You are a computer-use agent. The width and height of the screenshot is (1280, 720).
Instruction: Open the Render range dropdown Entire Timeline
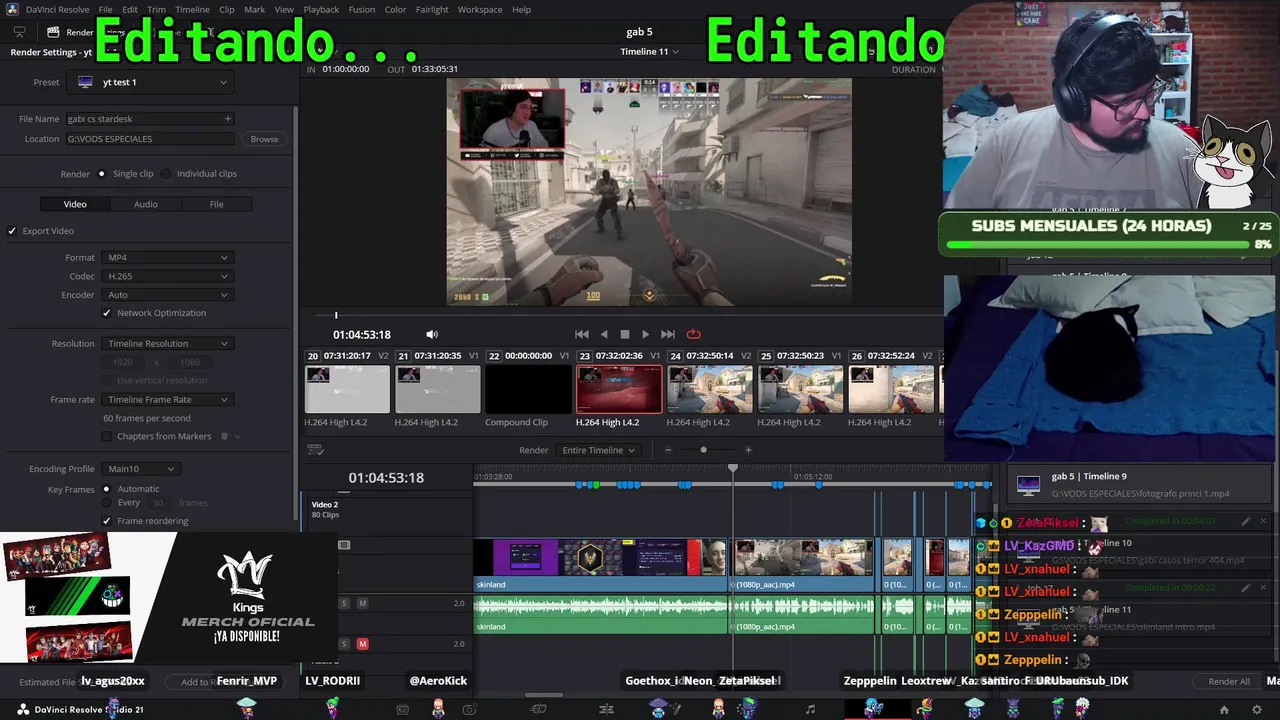pyautogui.click(x=598, y=450)
